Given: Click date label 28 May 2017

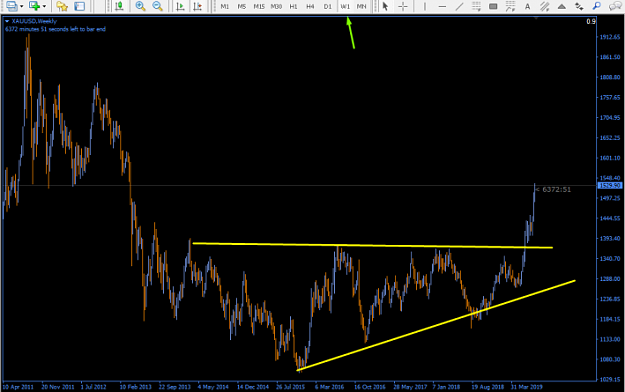Looking at the screenshot, I should tap(410, 387).
